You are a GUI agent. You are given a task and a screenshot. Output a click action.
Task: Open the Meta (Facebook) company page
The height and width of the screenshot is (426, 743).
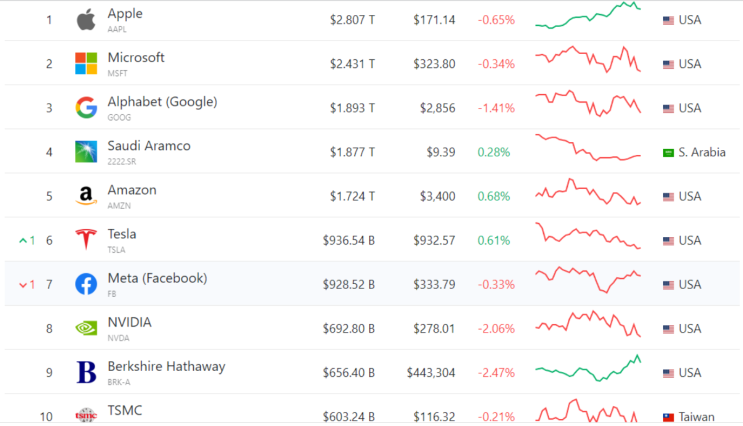pos(157,278)
